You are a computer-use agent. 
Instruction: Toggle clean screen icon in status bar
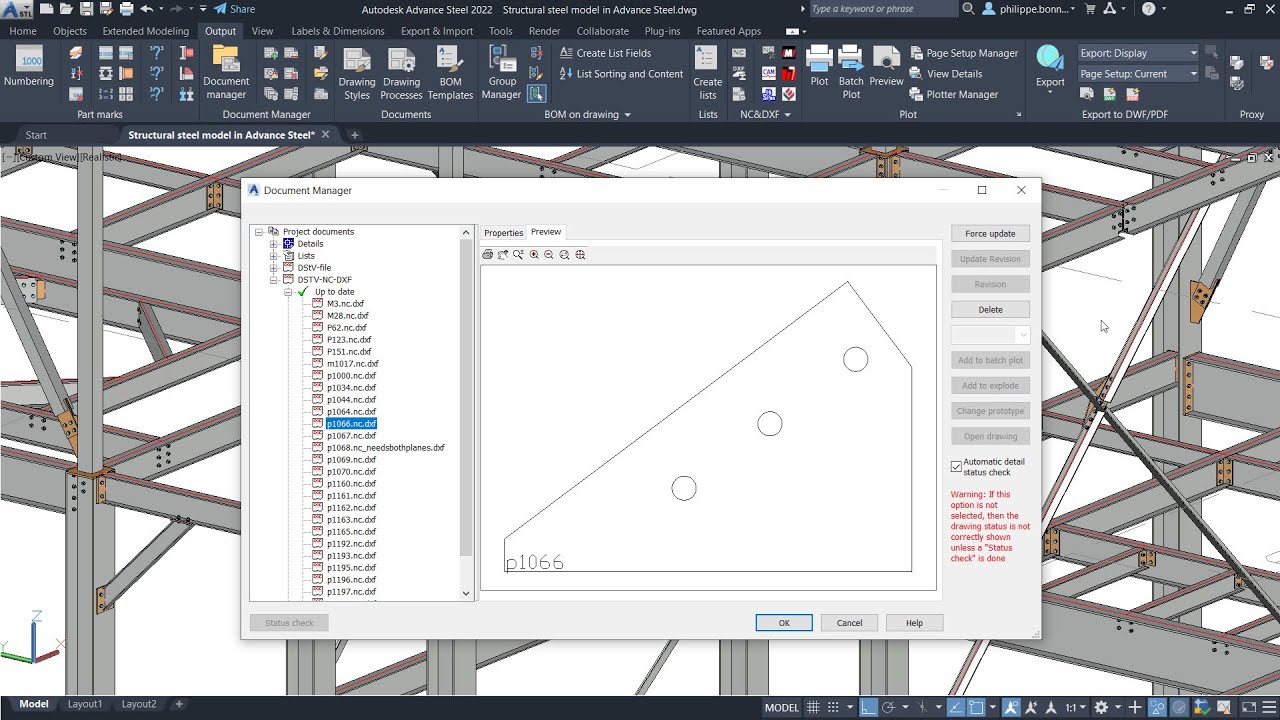[x=1251, y=707]
